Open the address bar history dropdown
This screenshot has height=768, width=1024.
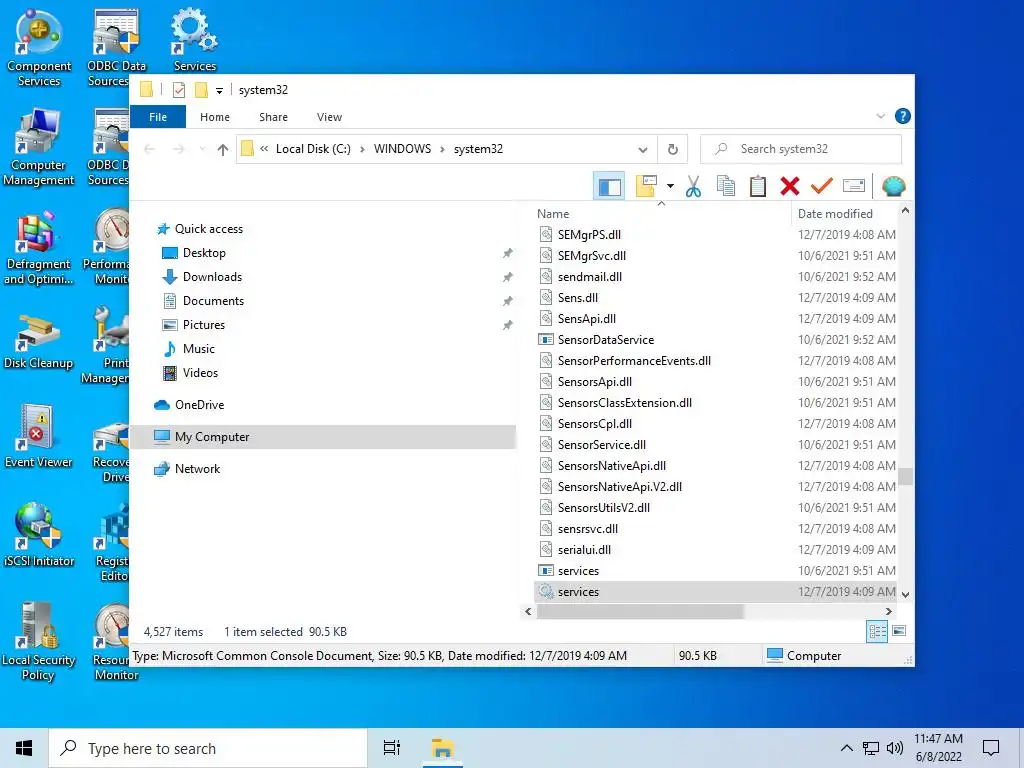643,150
